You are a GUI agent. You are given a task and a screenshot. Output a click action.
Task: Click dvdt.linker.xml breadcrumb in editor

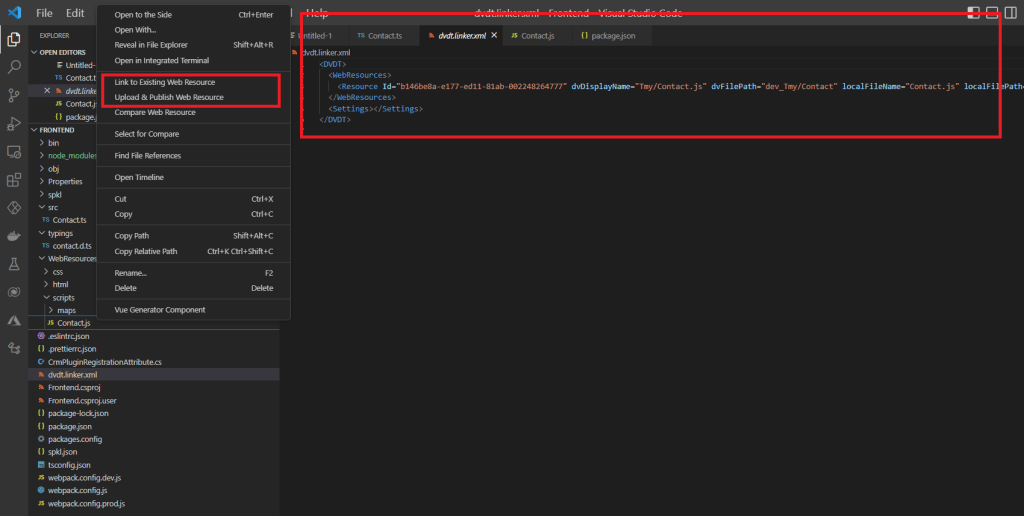pyautogui.click(x=325, y=52)
